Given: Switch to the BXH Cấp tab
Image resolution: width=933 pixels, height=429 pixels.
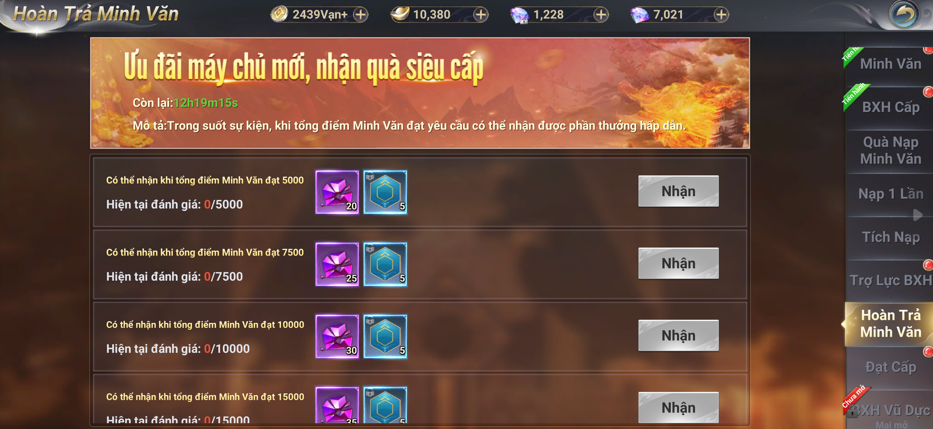Looking at the screenshot, I should point(890,108).
